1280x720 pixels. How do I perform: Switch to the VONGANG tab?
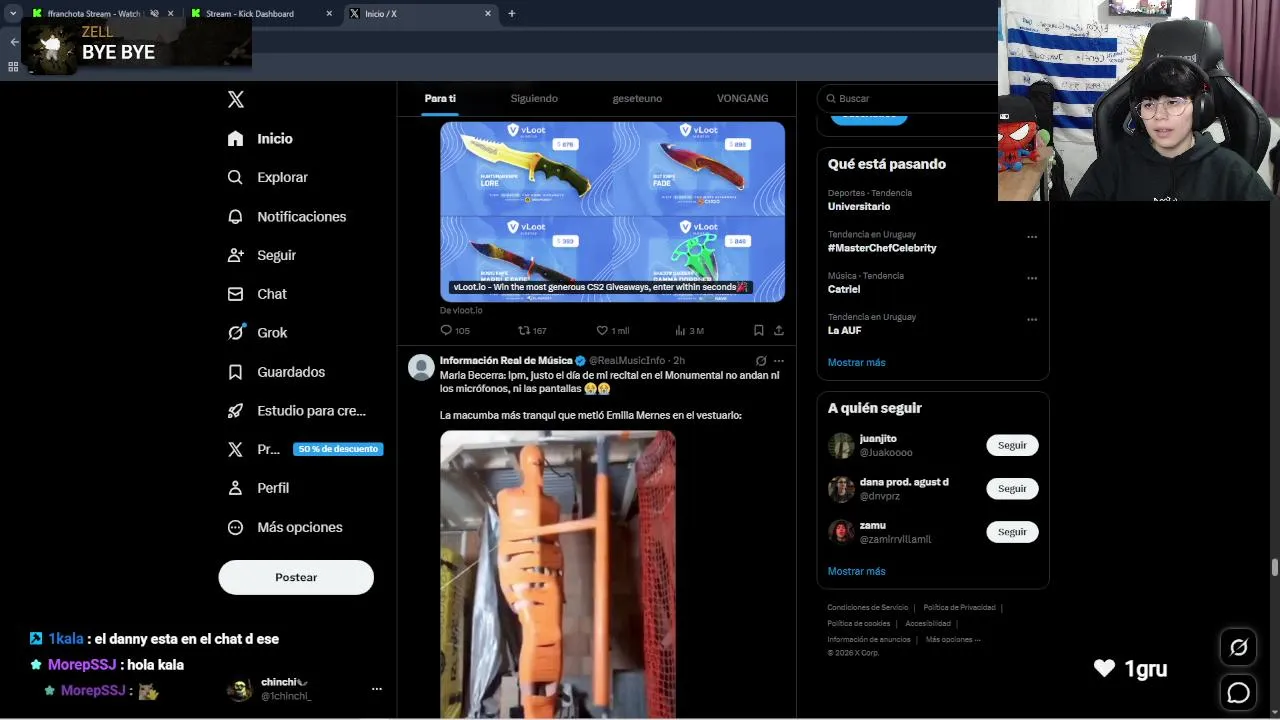pos(742,98)
